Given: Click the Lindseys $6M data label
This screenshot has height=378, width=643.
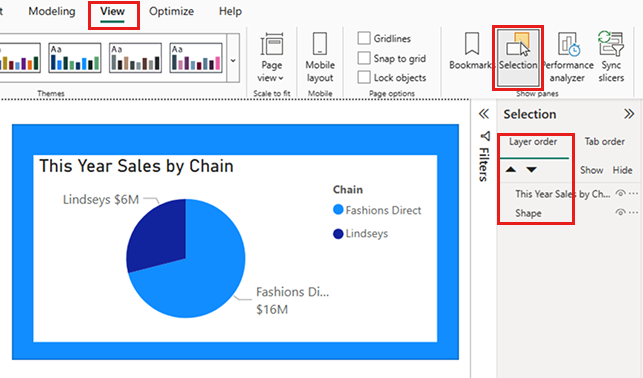Looking at the screenshot, I should click(101, 200).
